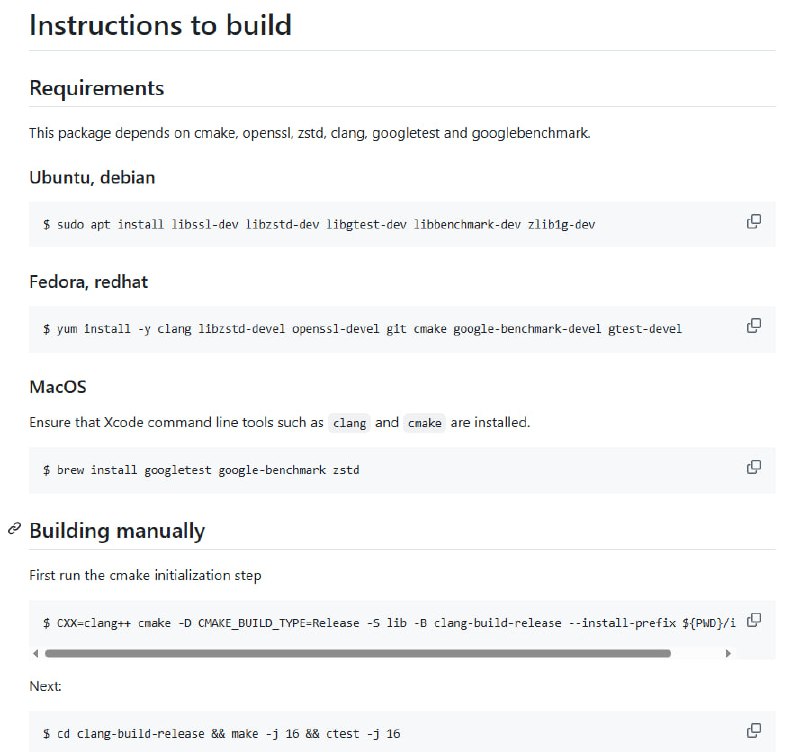Click the Building manually anchor link icon
Viewport: 800px width, 752px height.
[x=14, y=529]
